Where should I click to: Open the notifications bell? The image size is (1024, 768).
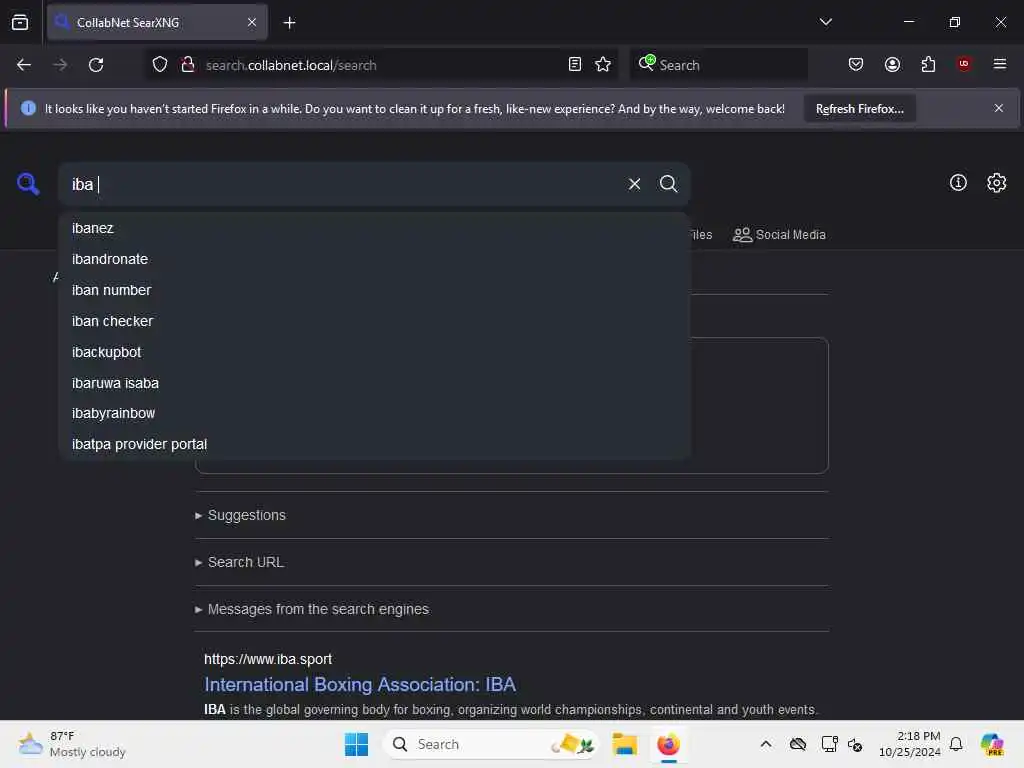pyautogui.click(x=956, y=744)
